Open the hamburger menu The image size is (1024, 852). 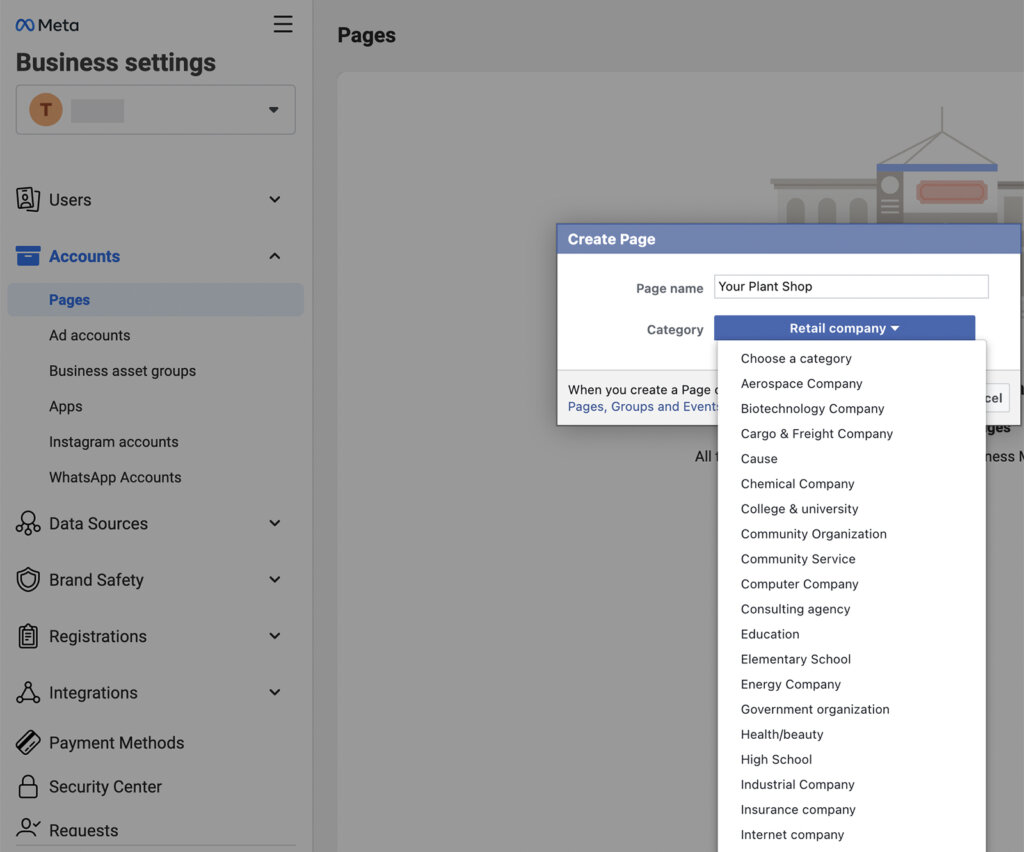(283, 24)
